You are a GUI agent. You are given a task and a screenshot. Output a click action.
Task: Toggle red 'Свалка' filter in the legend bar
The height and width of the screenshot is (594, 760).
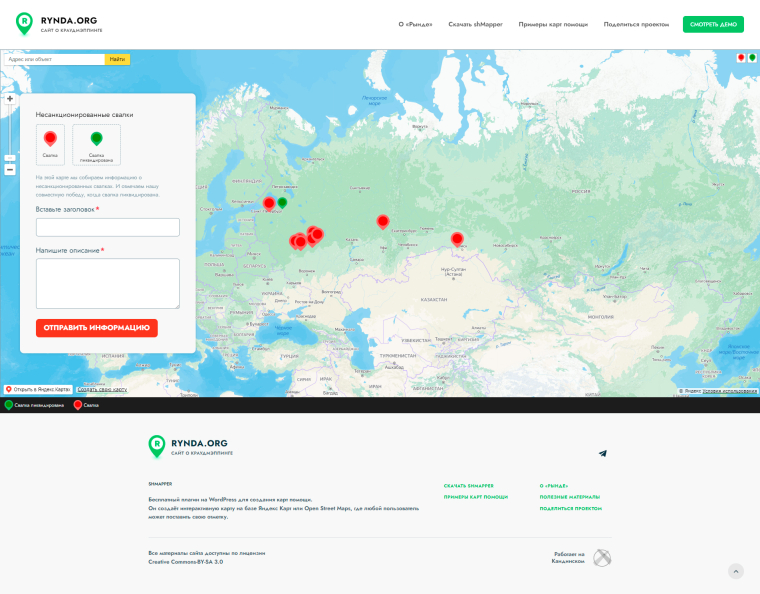(86, 405)
